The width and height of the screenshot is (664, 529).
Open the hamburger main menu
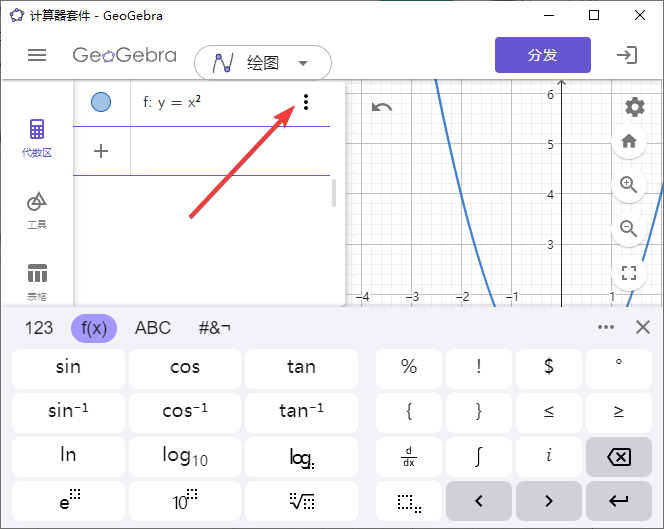click(x=37, y=55)
